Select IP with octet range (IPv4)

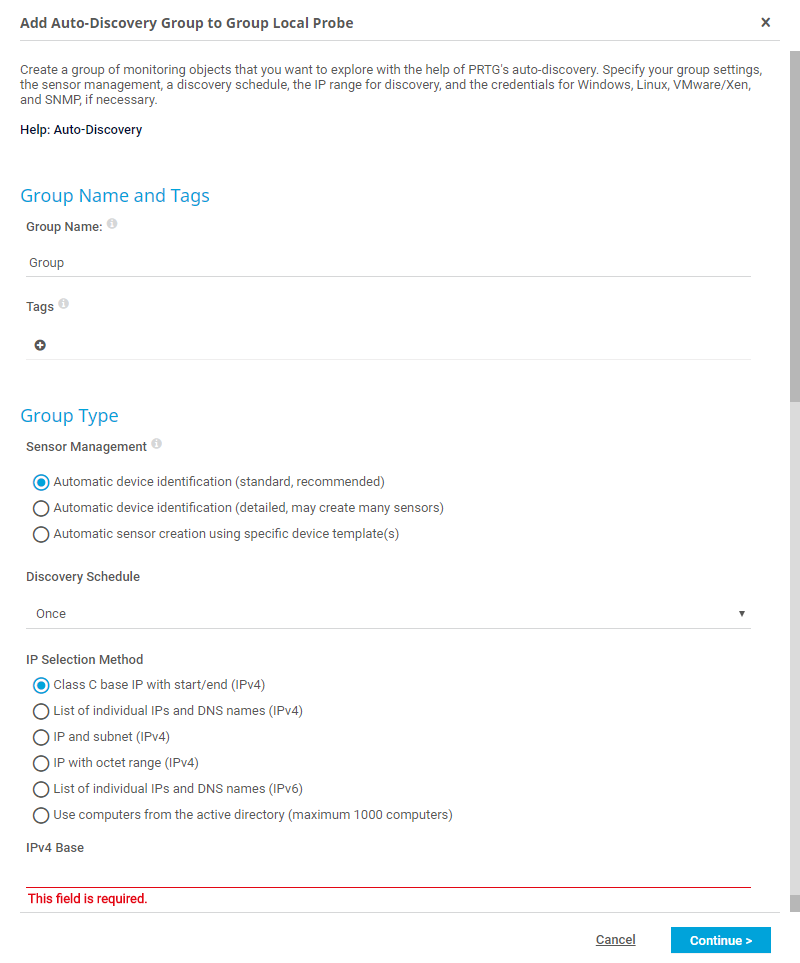click(41, 763)
